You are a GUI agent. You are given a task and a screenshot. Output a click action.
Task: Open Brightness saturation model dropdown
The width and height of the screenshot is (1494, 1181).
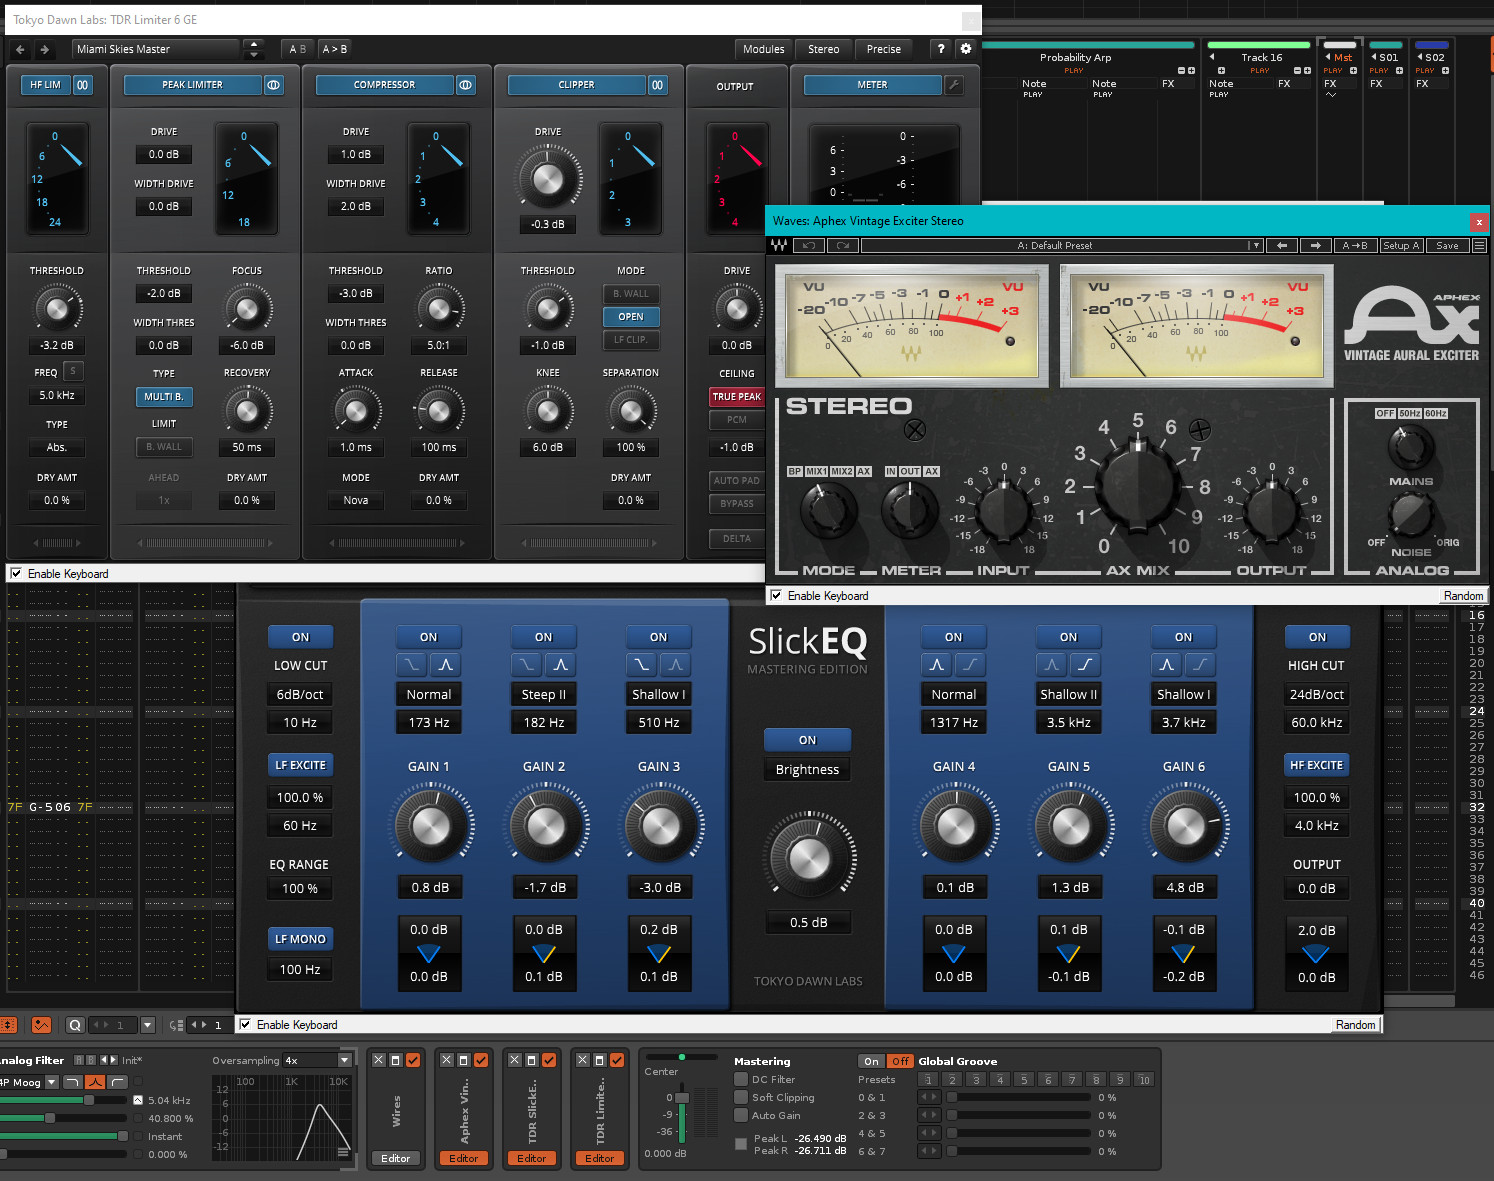click(807, 769)
